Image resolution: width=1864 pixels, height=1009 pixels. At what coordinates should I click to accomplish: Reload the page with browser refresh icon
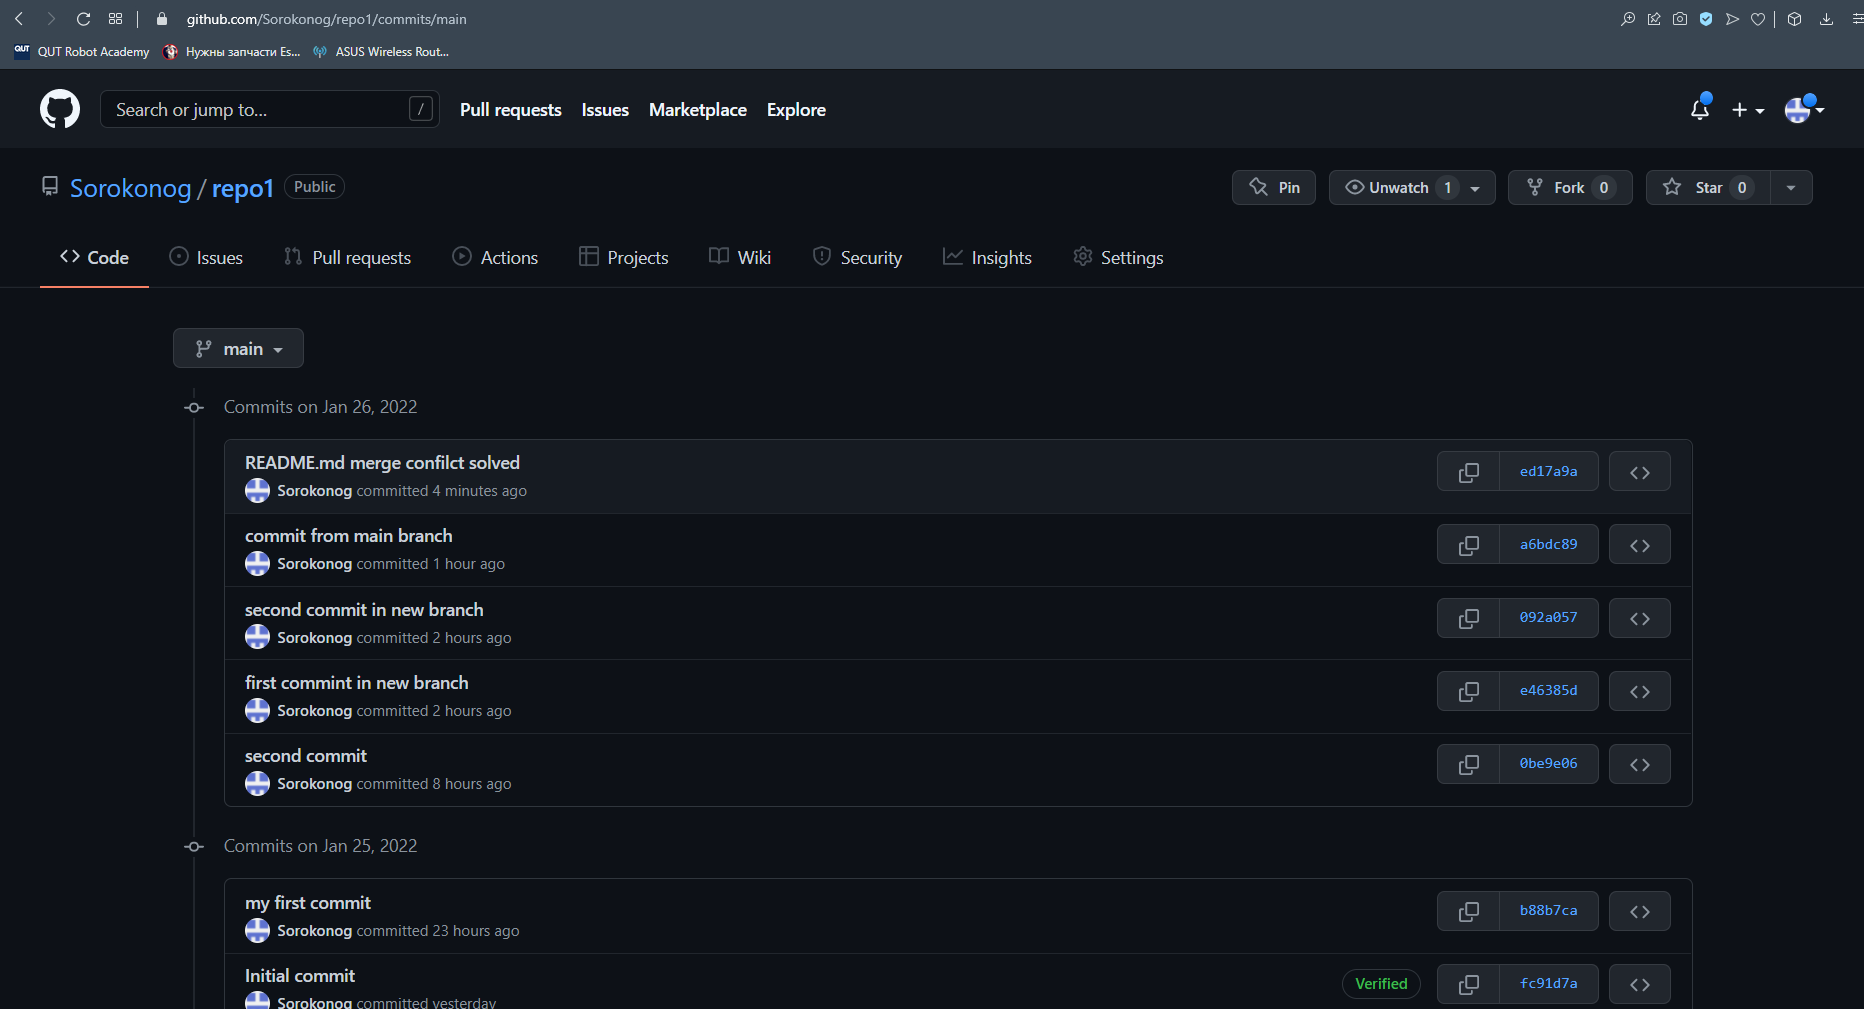(84, 19)
